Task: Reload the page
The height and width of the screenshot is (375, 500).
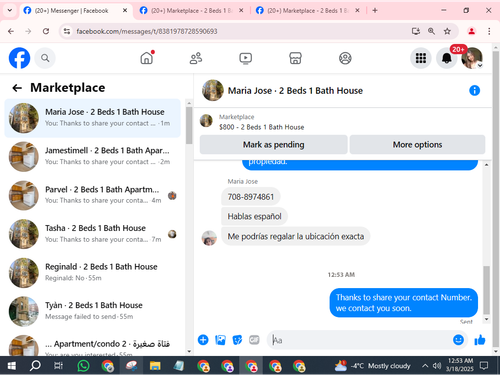Action: pos(46,31)
